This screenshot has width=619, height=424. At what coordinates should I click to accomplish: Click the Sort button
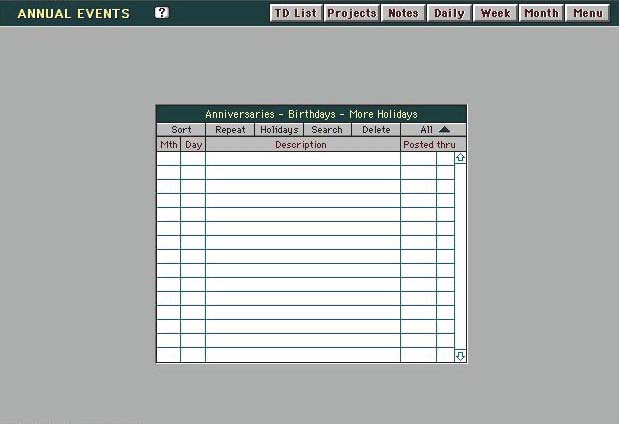[181, 130]
